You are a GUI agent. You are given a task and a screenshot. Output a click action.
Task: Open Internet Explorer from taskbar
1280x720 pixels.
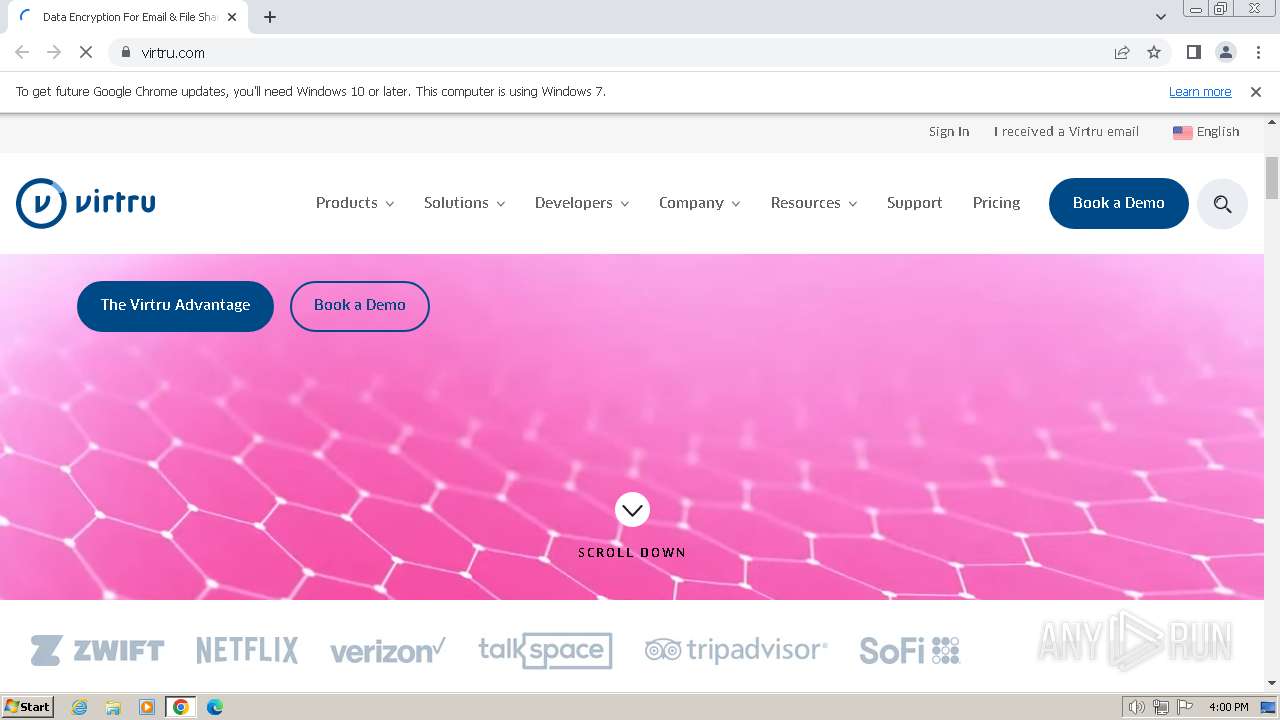[x=80, y=707]
